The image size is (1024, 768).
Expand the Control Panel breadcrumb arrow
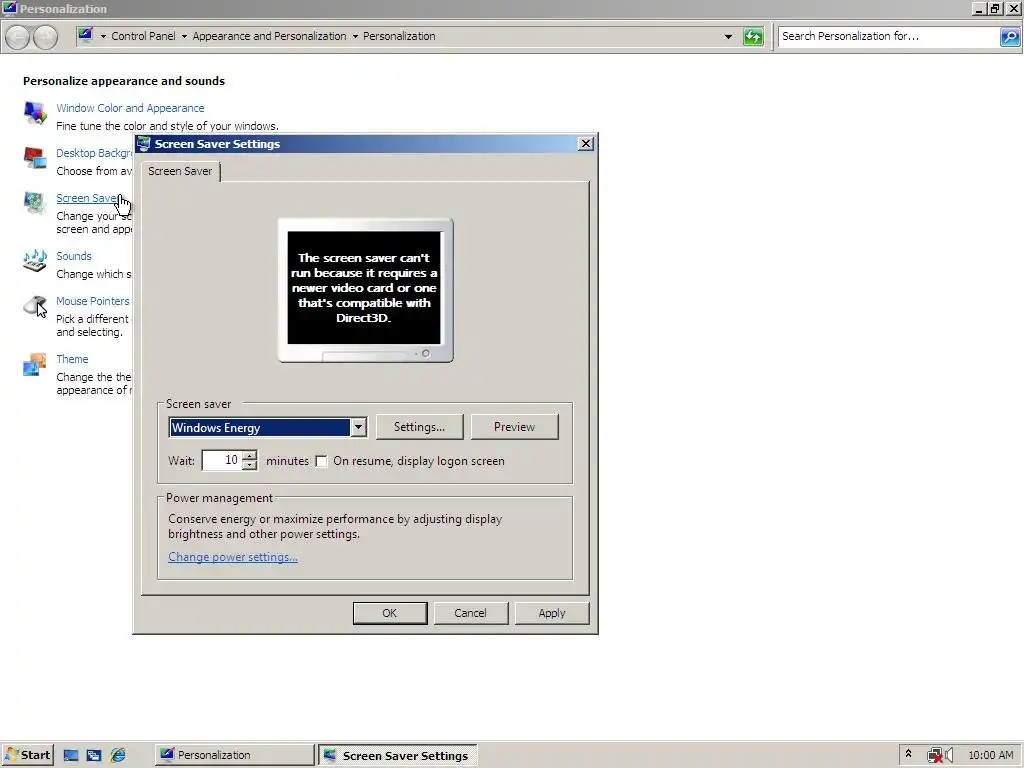184,37
